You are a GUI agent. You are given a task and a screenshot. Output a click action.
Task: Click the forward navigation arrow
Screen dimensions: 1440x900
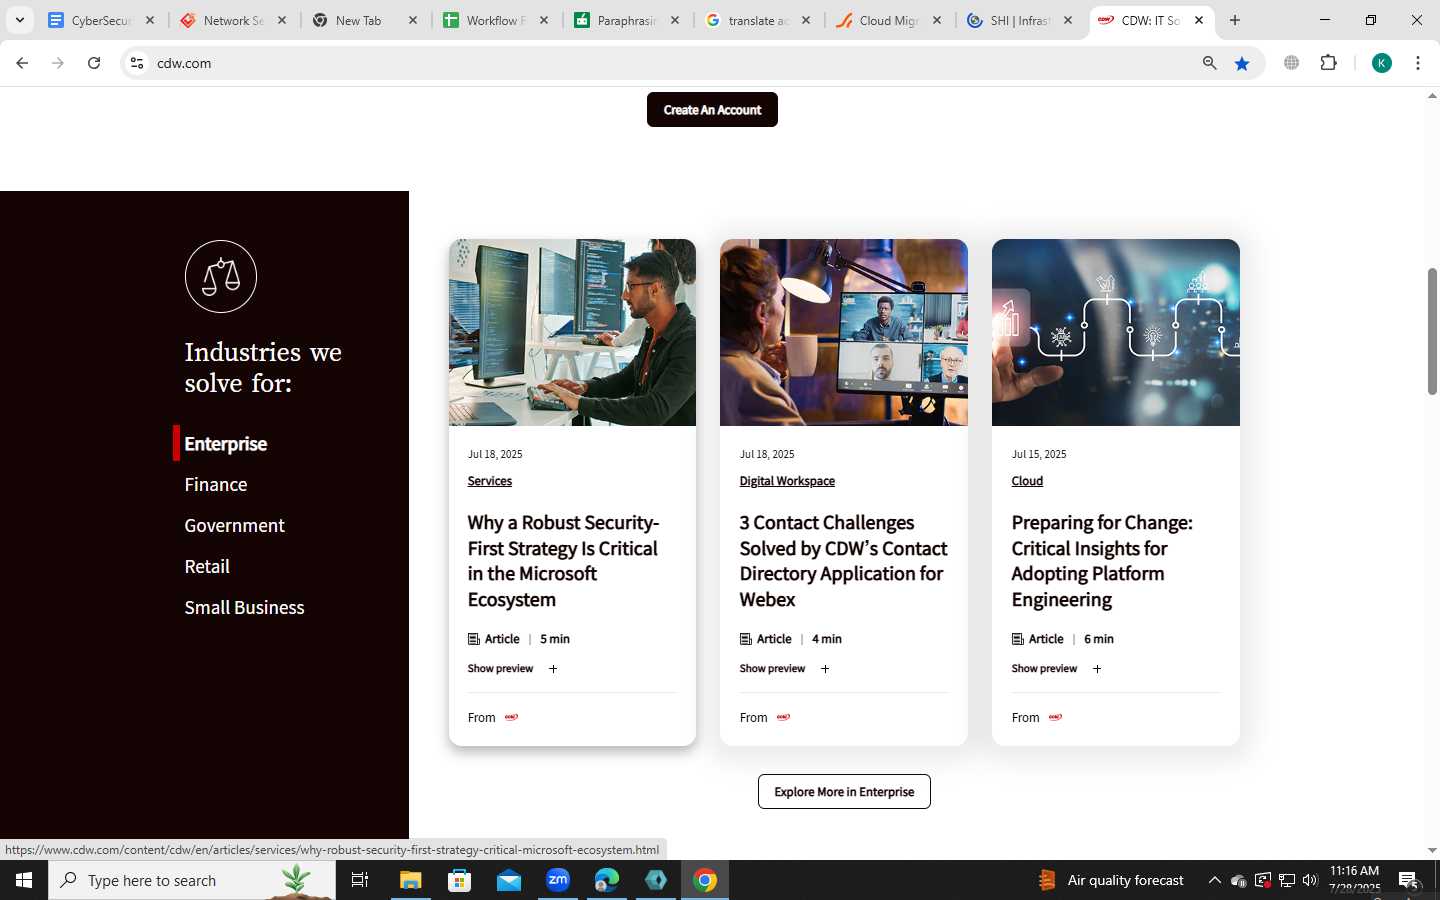click(58, 63)
